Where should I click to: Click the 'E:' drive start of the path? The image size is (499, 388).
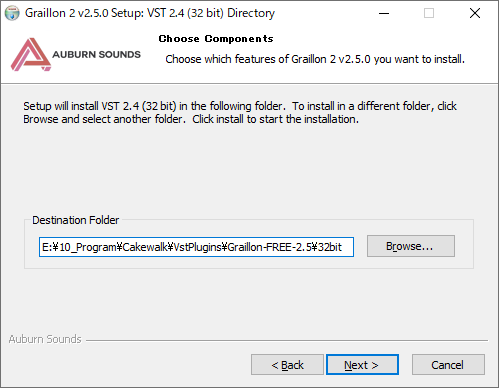coord(47,247)
